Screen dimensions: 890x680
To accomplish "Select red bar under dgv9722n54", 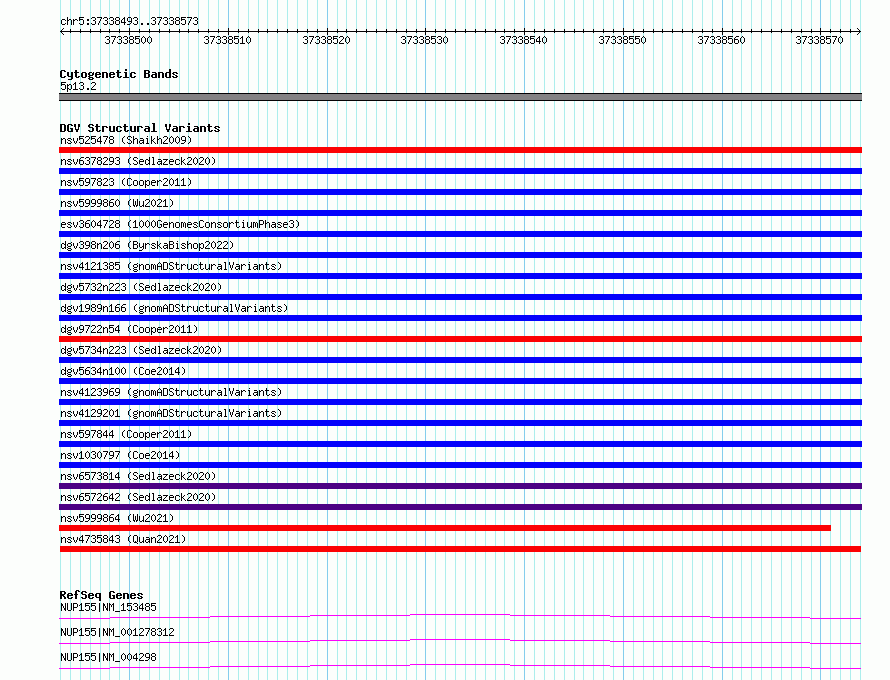I will (460, 339).
